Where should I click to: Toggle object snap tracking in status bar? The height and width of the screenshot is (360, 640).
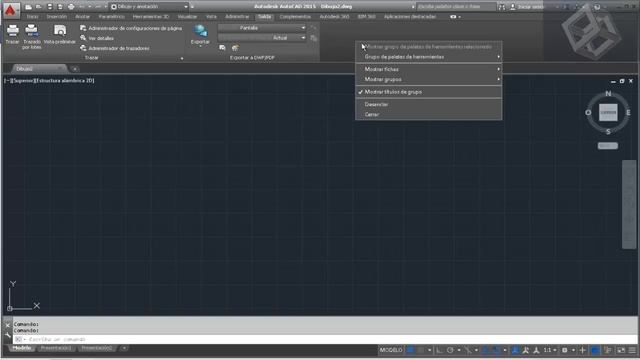coord(485,350)
